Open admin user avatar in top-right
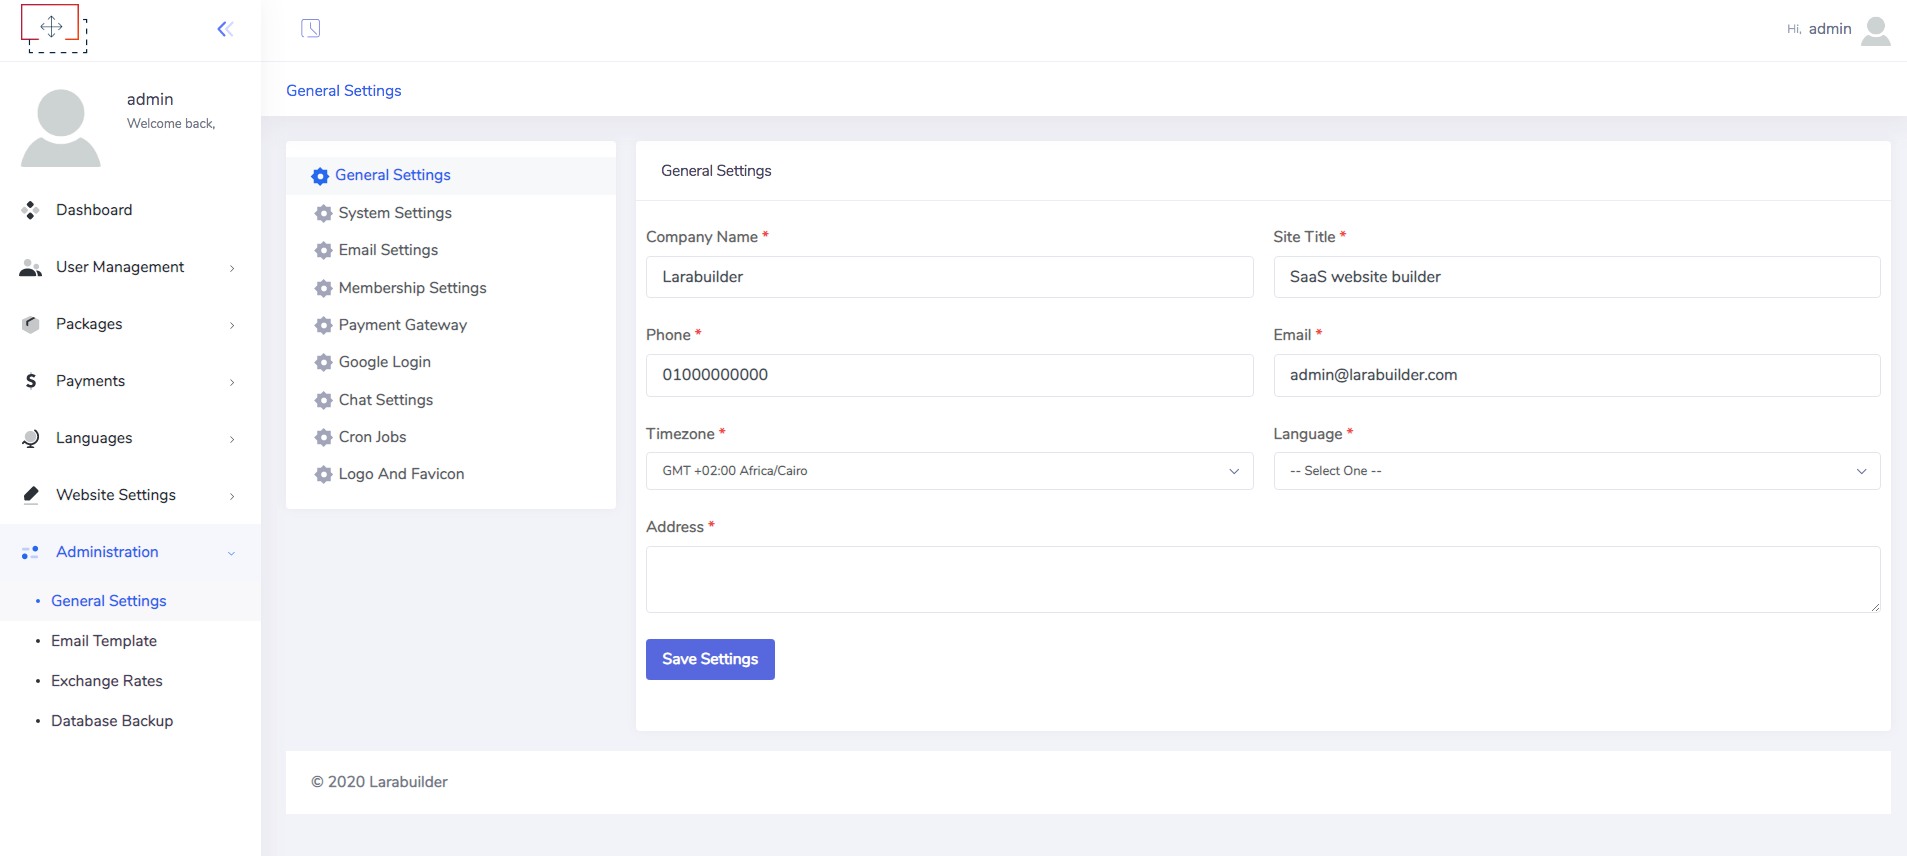Image resolution: width=1907 pixels, height=856 pixels. (x=1875, y=30)
